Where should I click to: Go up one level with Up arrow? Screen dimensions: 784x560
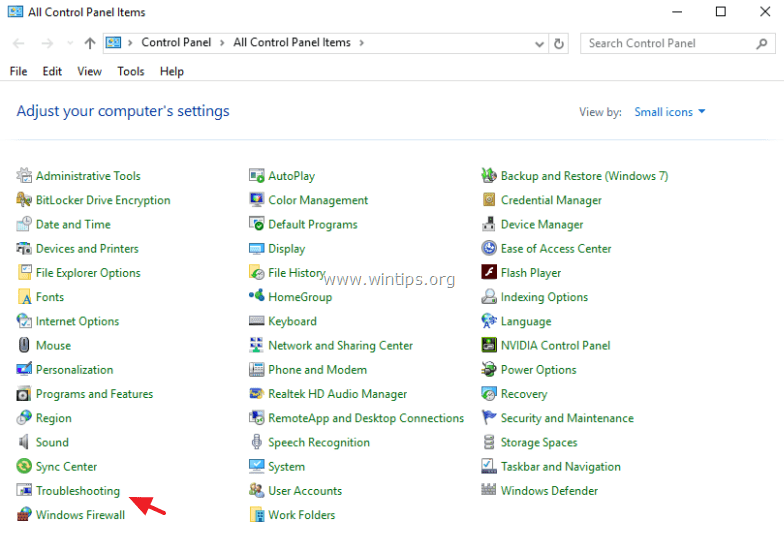(x=90, y=44)
